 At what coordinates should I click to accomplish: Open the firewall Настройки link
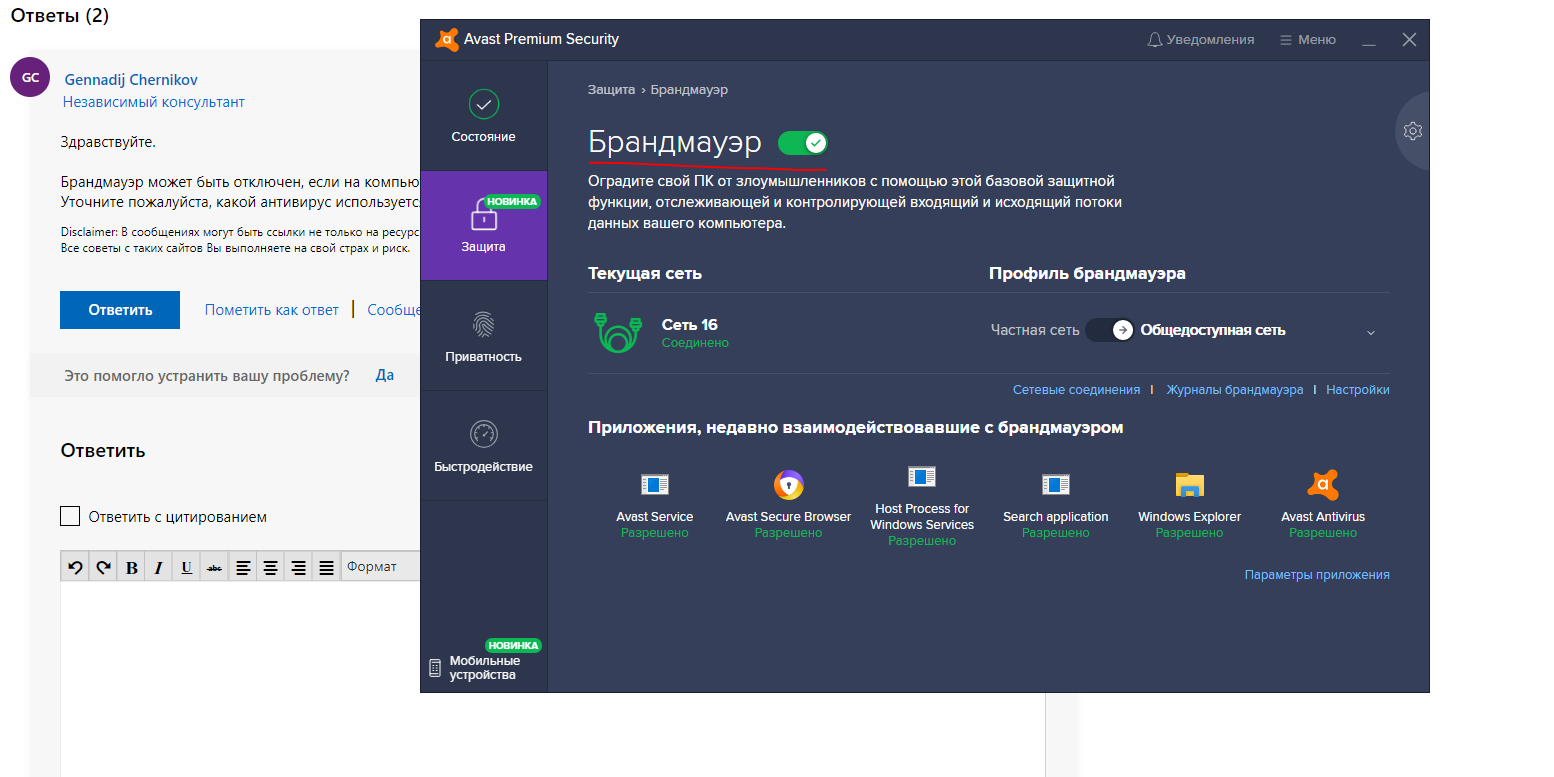(x=1357, y=390)
